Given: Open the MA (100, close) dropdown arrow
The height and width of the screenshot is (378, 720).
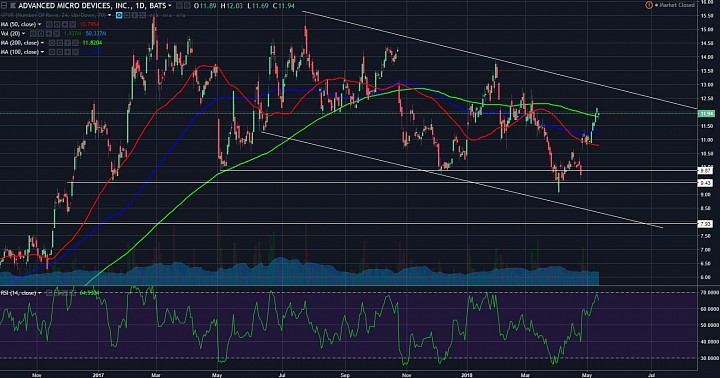Looking at the screenshot, I should pyautogui.click(x=42, y=52).
